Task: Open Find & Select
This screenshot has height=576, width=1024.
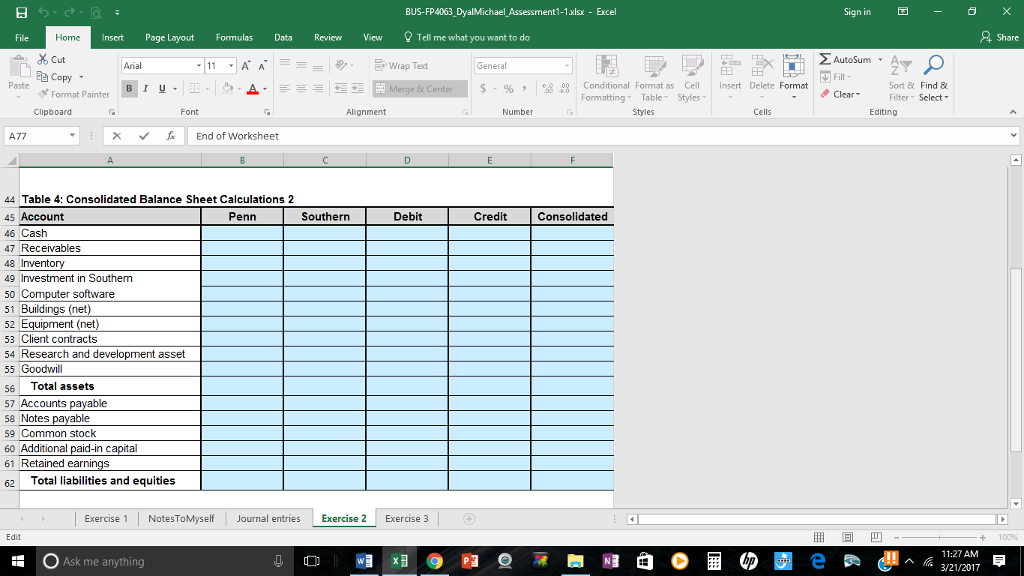Action: tap(932, 80)
